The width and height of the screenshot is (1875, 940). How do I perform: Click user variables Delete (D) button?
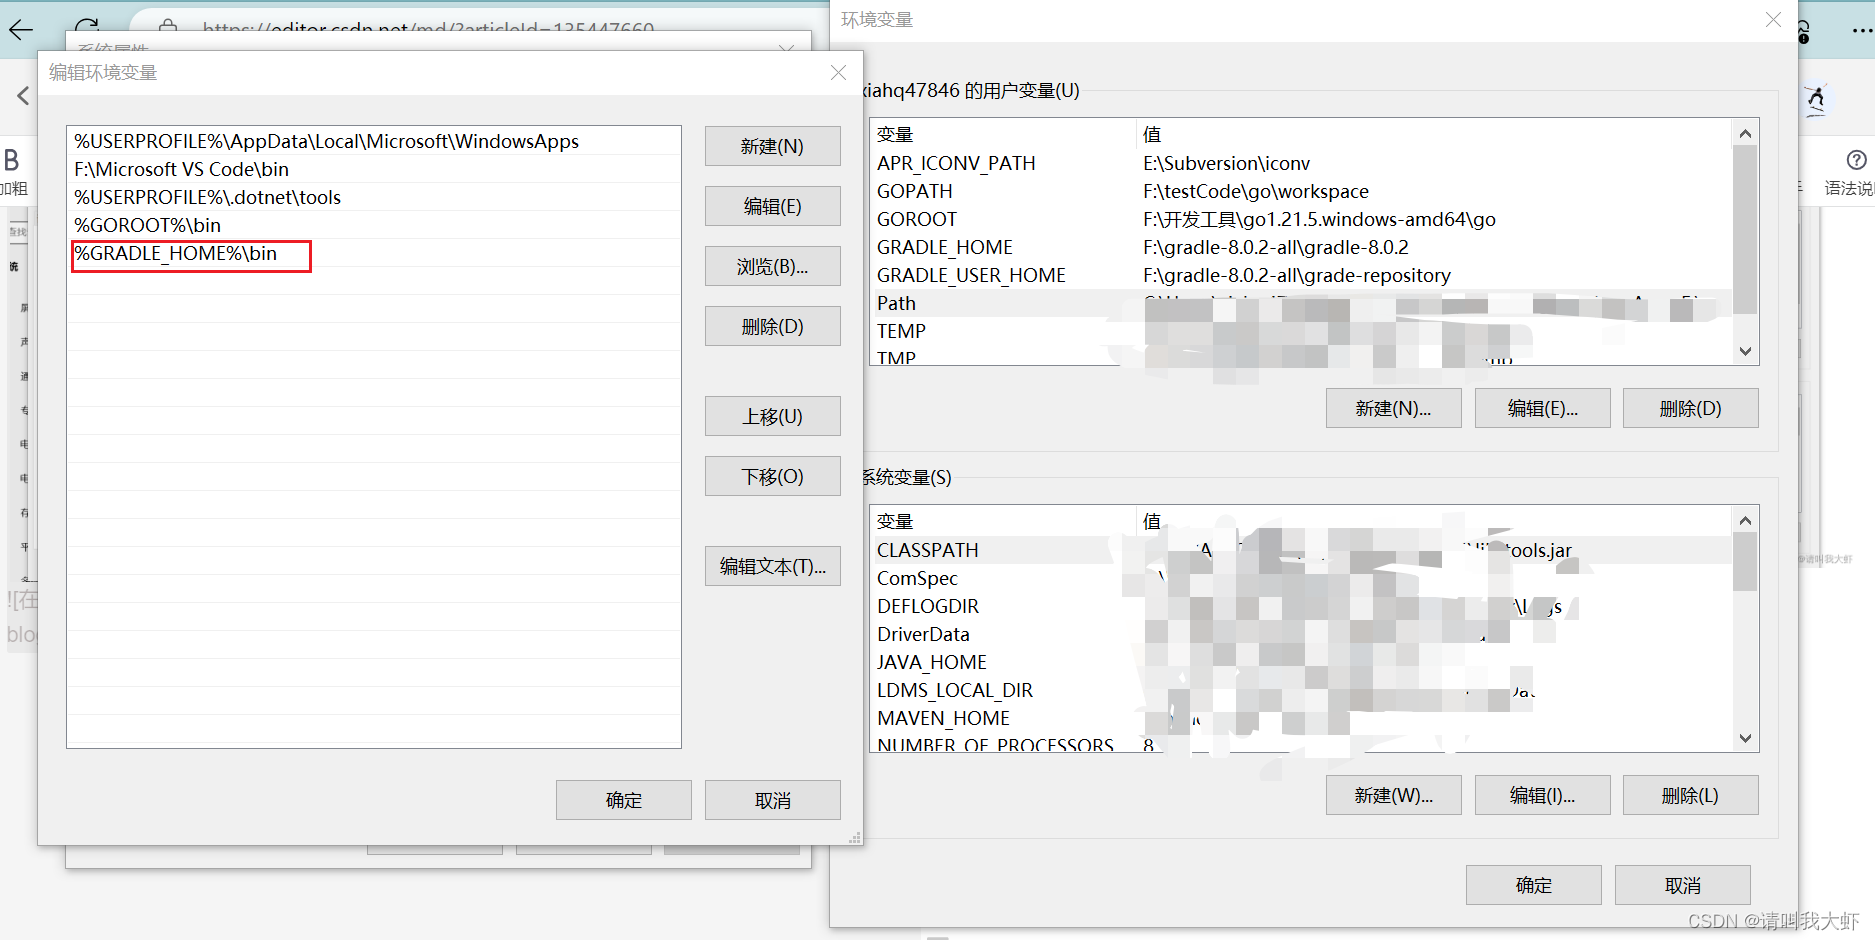(x=1690, y=408)
